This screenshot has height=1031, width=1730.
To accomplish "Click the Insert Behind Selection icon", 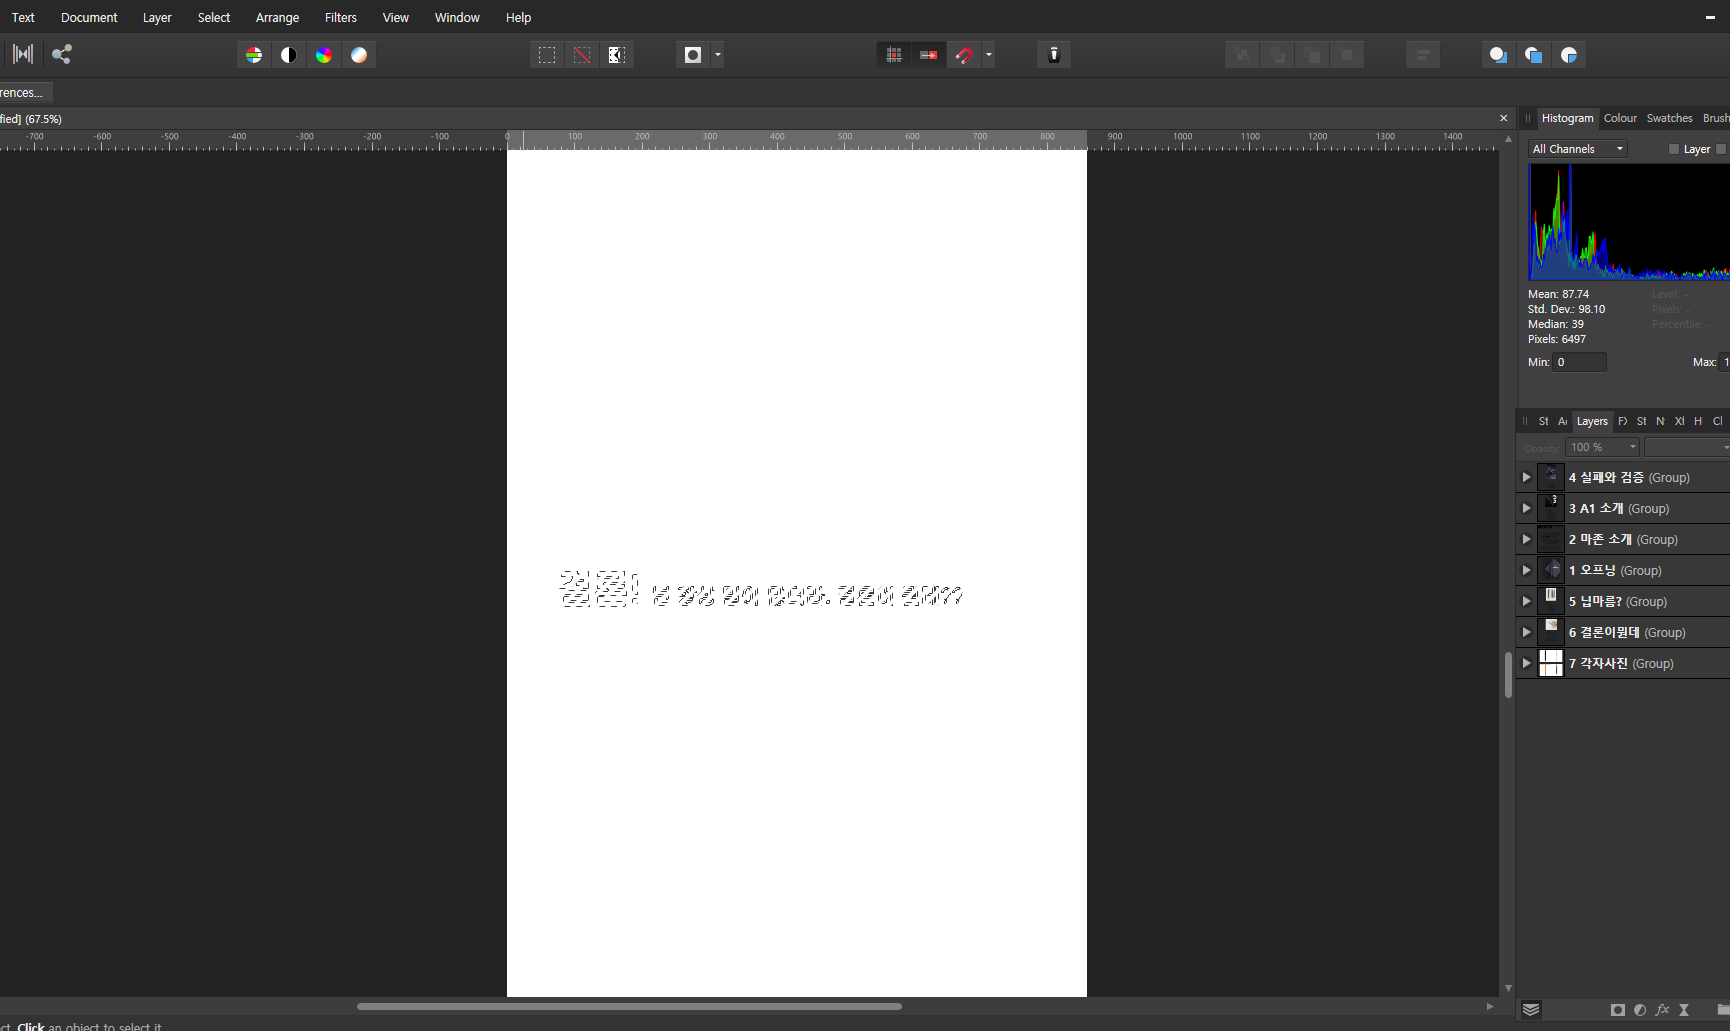I will coord(1498,55).
